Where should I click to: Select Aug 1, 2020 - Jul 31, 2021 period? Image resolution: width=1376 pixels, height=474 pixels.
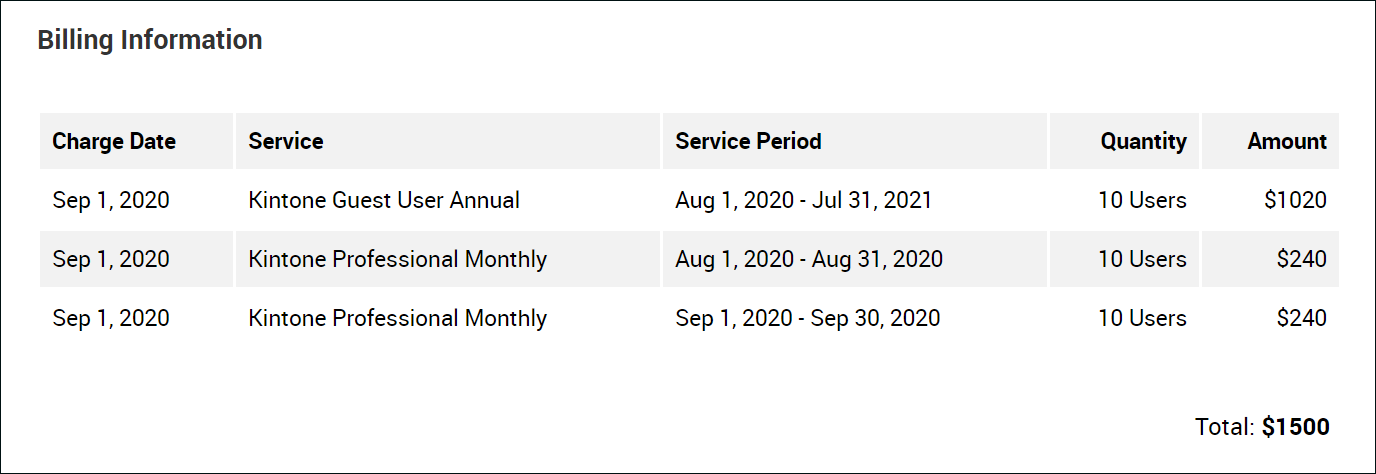click(803, 200)
